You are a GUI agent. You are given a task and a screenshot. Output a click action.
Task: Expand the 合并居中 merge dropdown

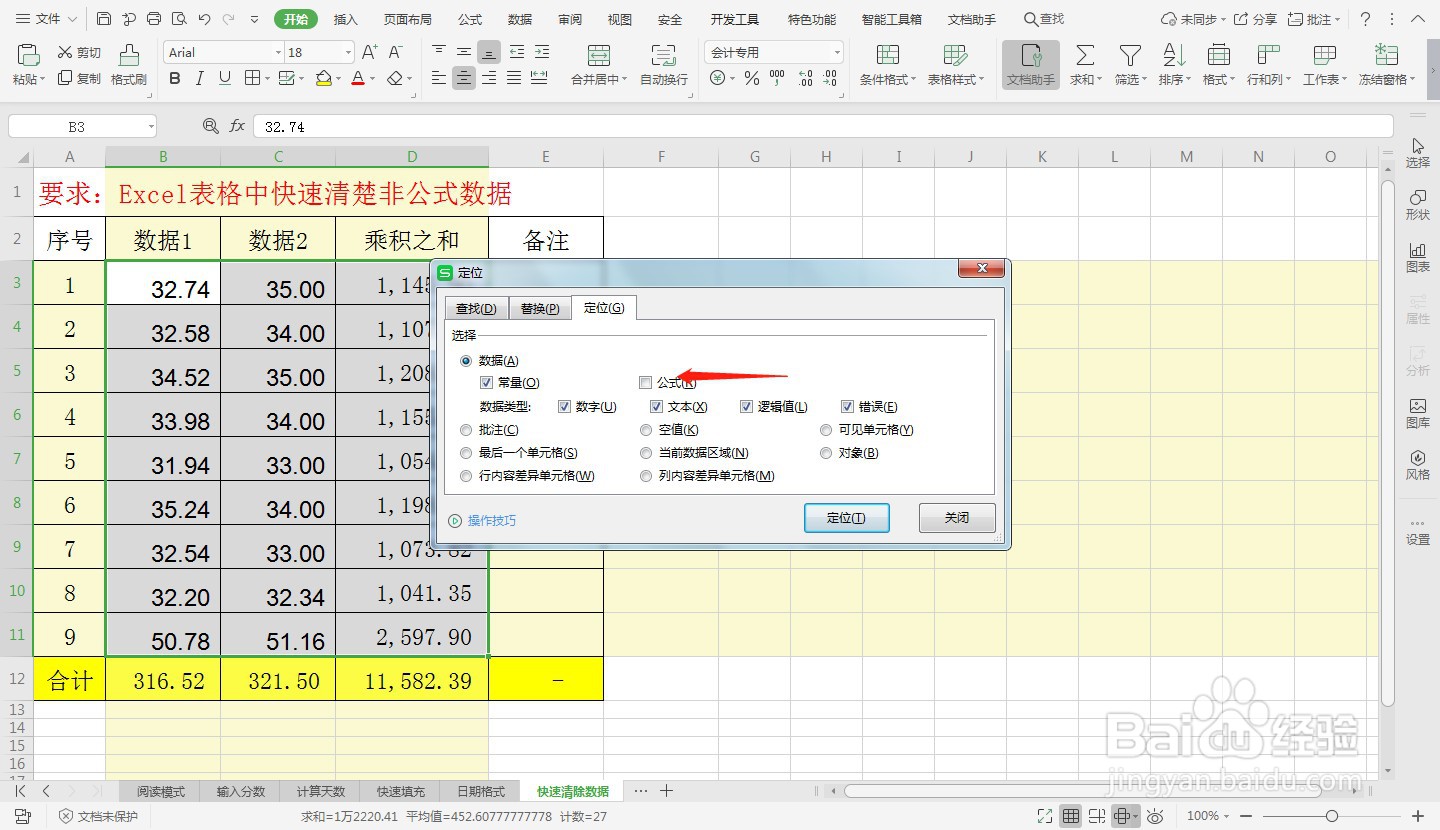(624, 79)
